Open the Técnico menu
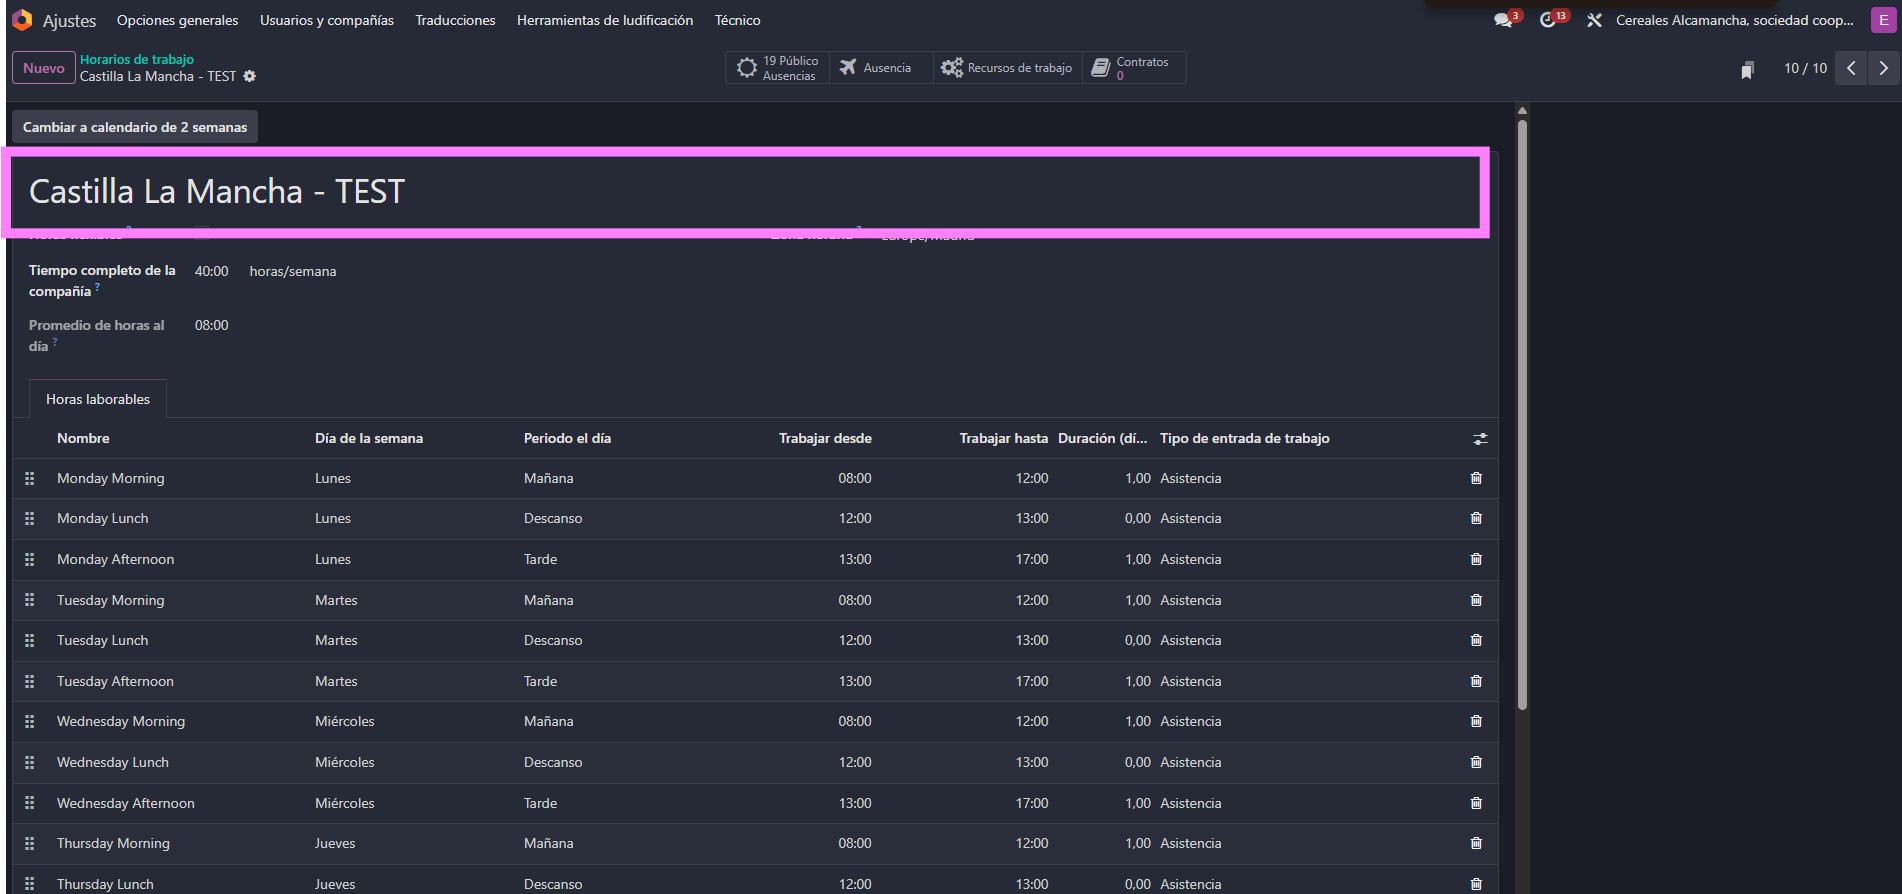This screenshot has width=1902, height=894. click(x=737, y=20)
